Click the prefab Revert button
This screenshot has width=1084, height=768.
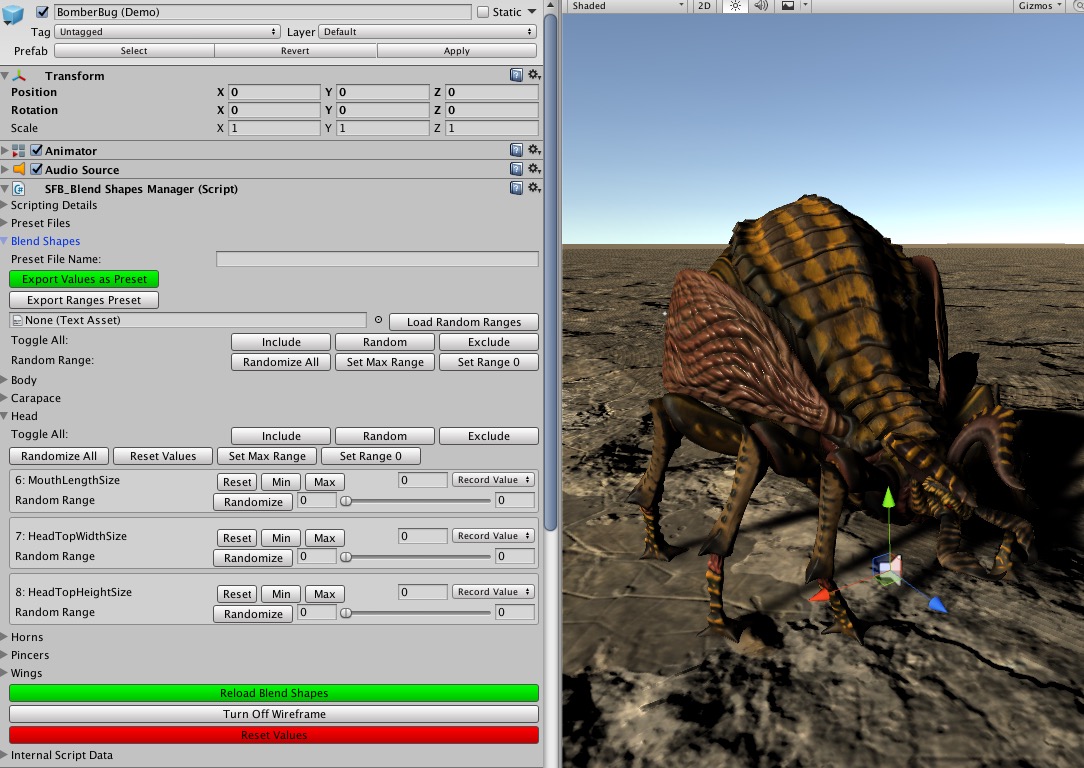point(295,50)
